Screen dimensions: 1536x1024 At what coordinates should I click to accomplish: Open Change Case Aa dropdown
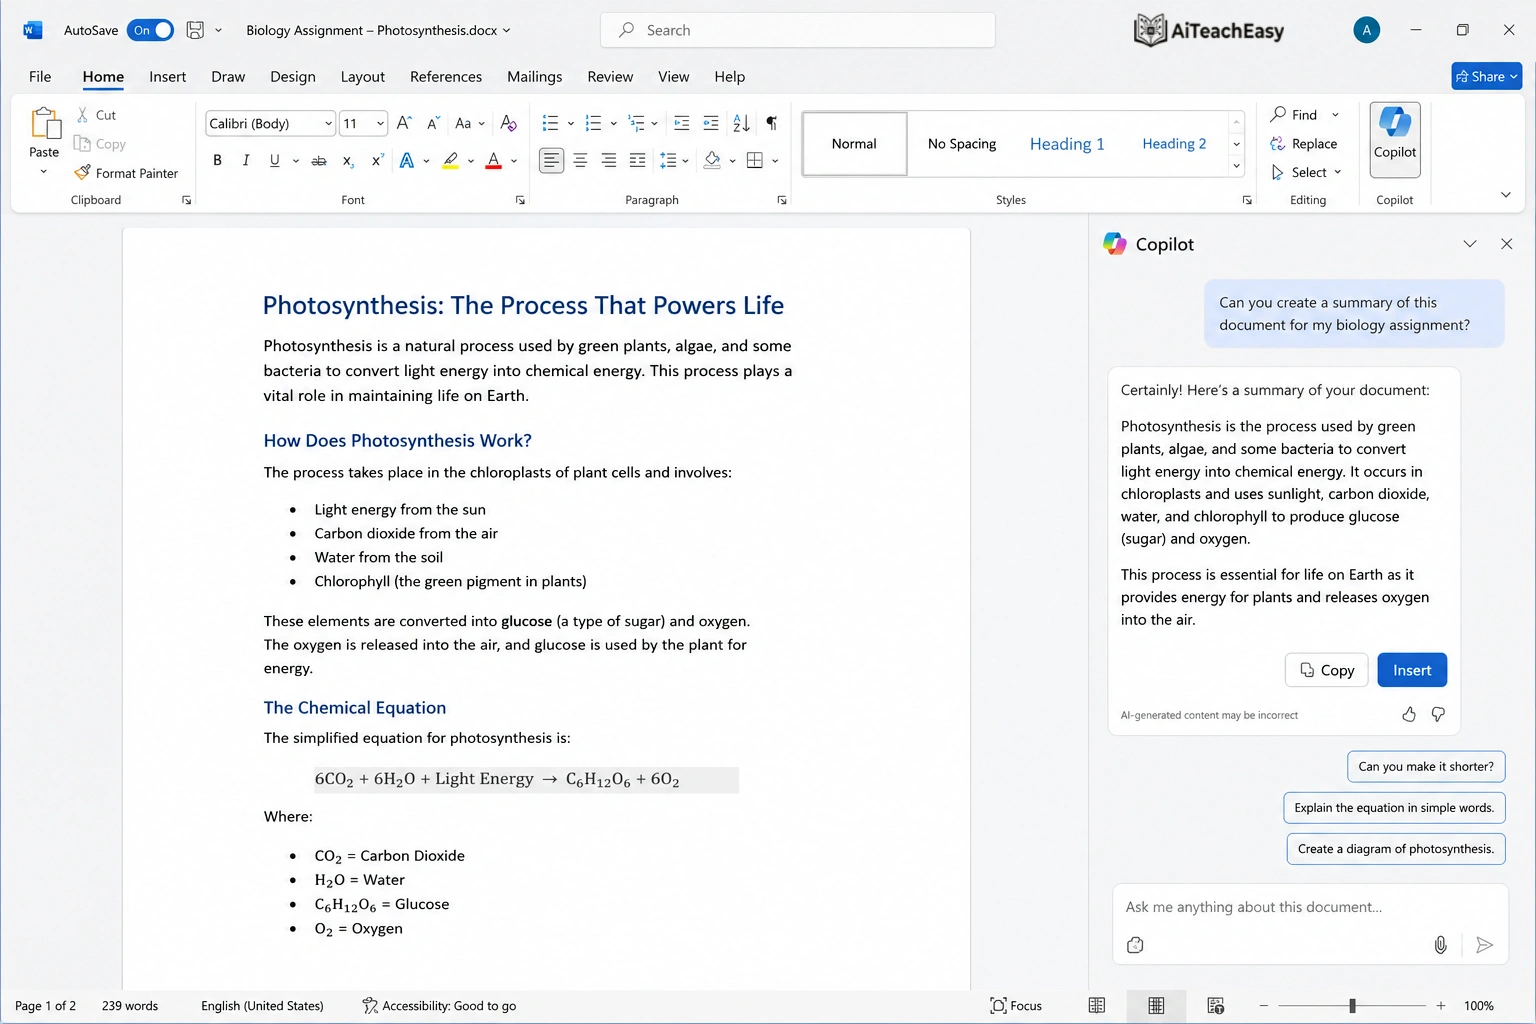[469, 123]
